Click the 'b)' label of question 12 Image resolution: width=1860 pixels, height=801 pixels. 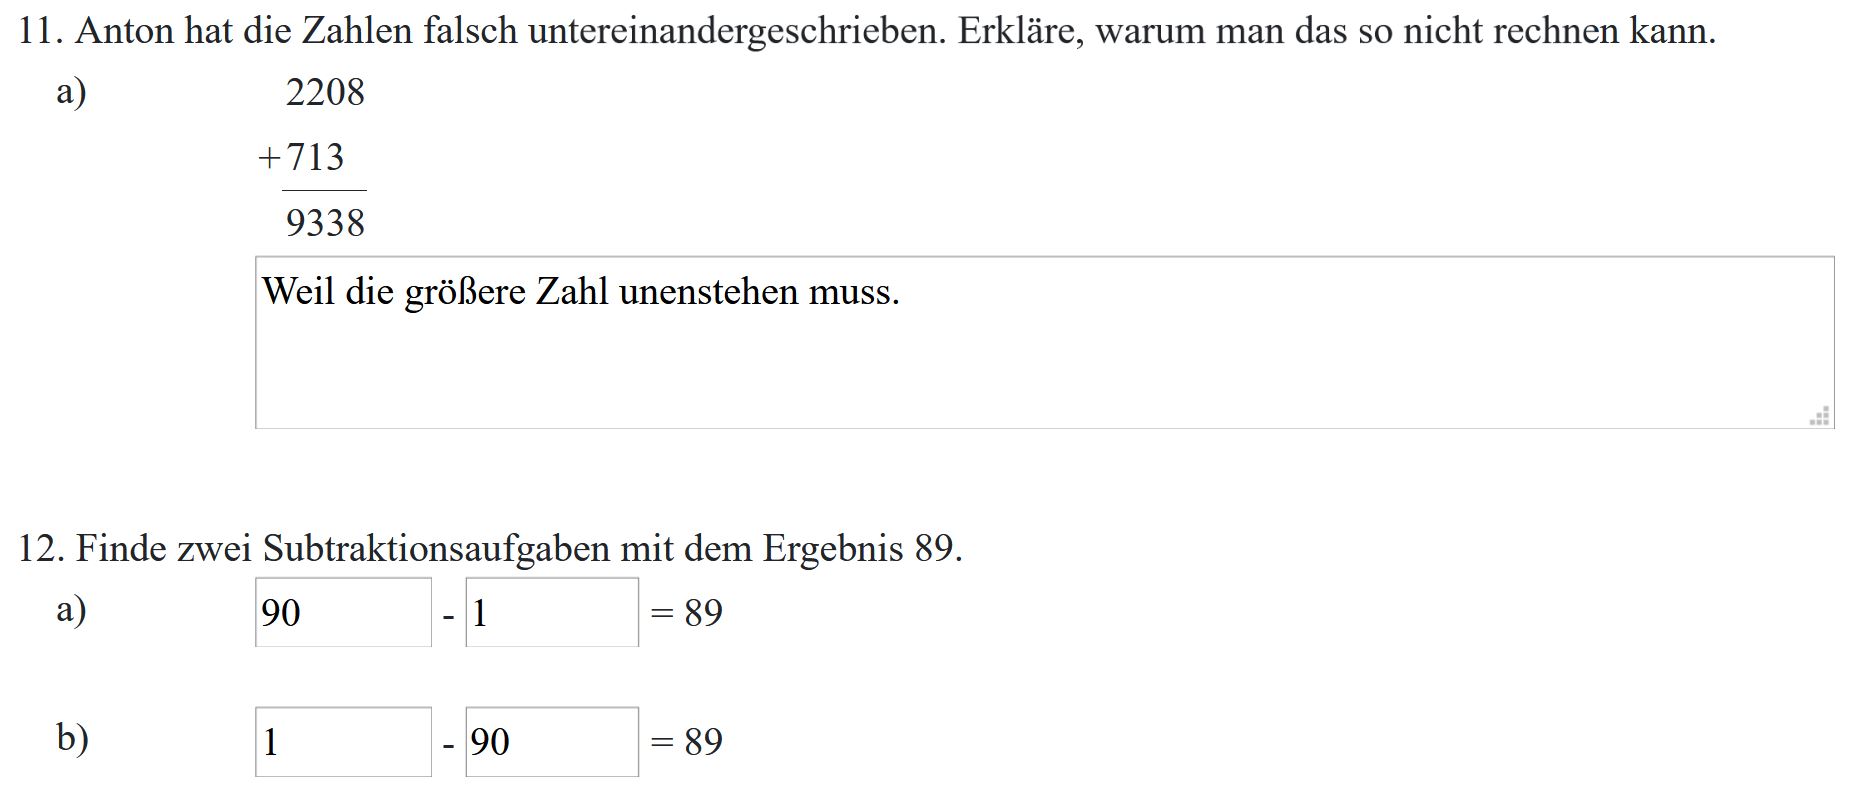(x=72, y=738)
